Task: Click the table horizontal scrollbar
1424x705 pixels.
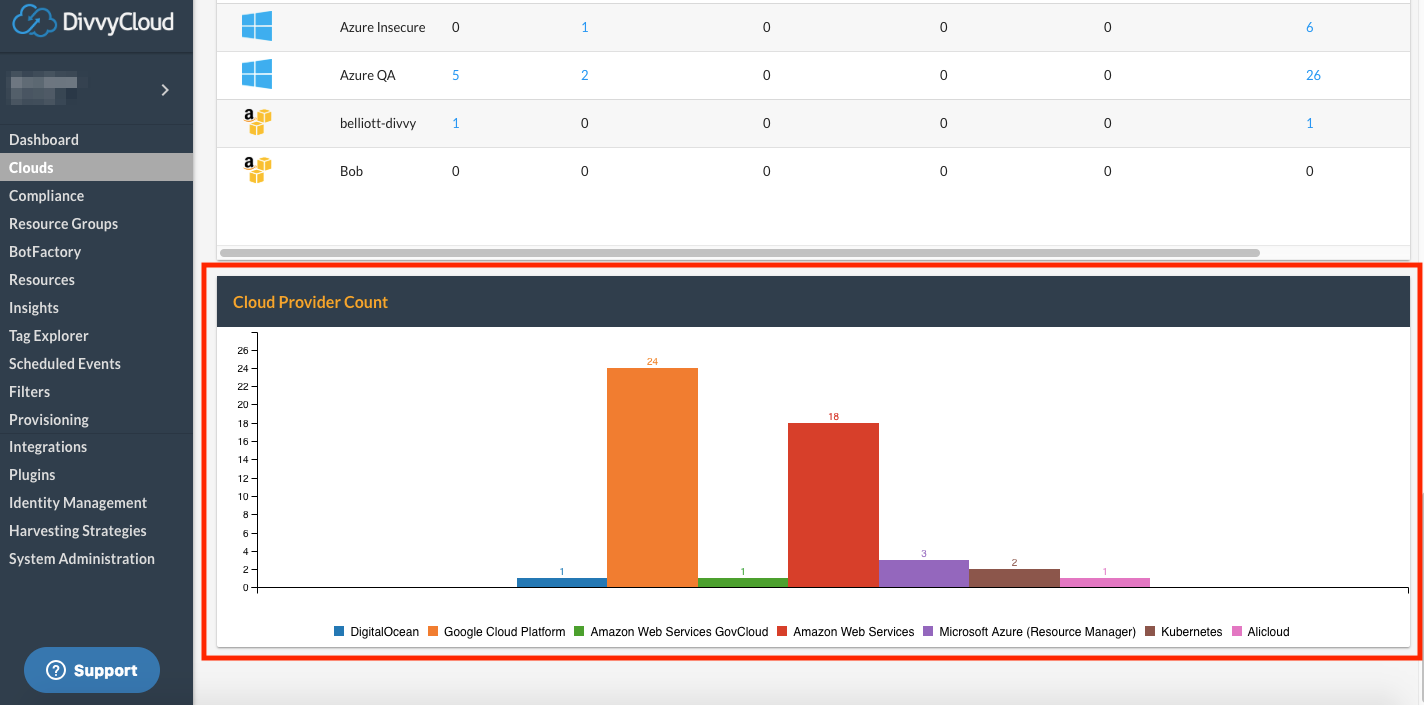Action: tap(740, 253)
